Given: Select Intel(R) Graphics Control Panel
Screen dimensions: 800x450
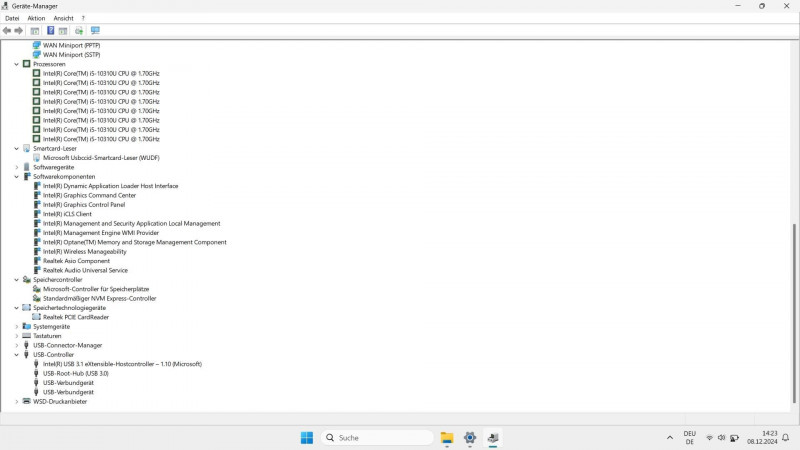Looking at the screenshot, I should 84,205.
